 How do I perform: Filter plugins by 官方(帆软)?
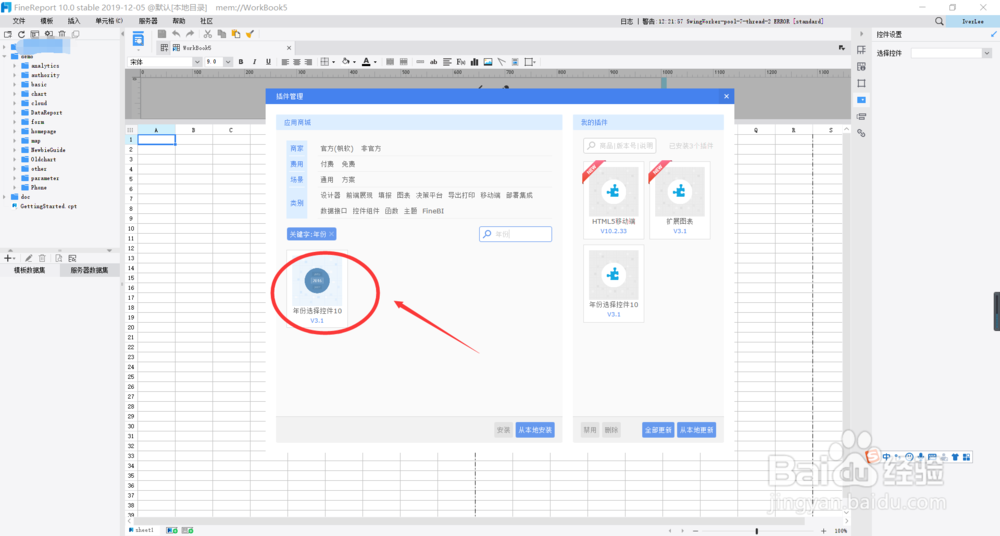(x=337, y=148)
